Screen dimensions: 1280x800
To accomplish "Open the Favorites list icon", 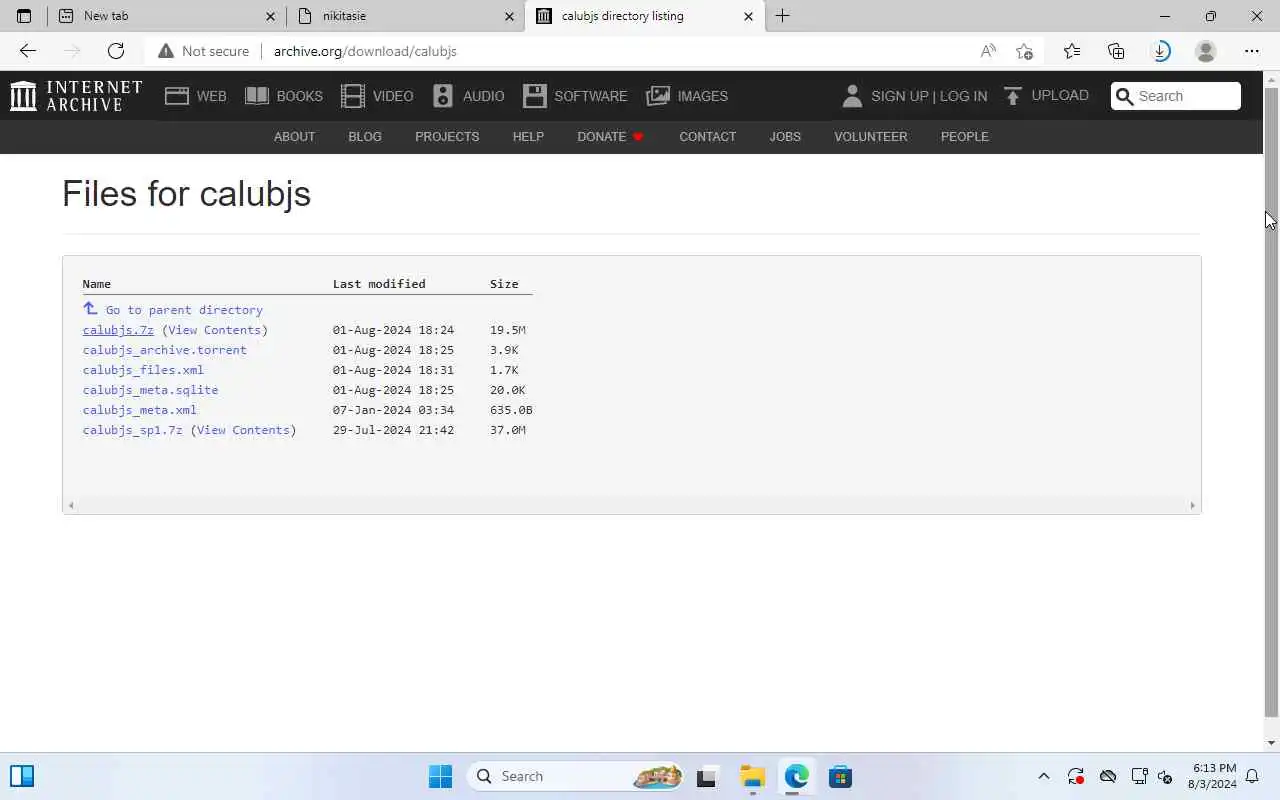I will pos(1072,51).
